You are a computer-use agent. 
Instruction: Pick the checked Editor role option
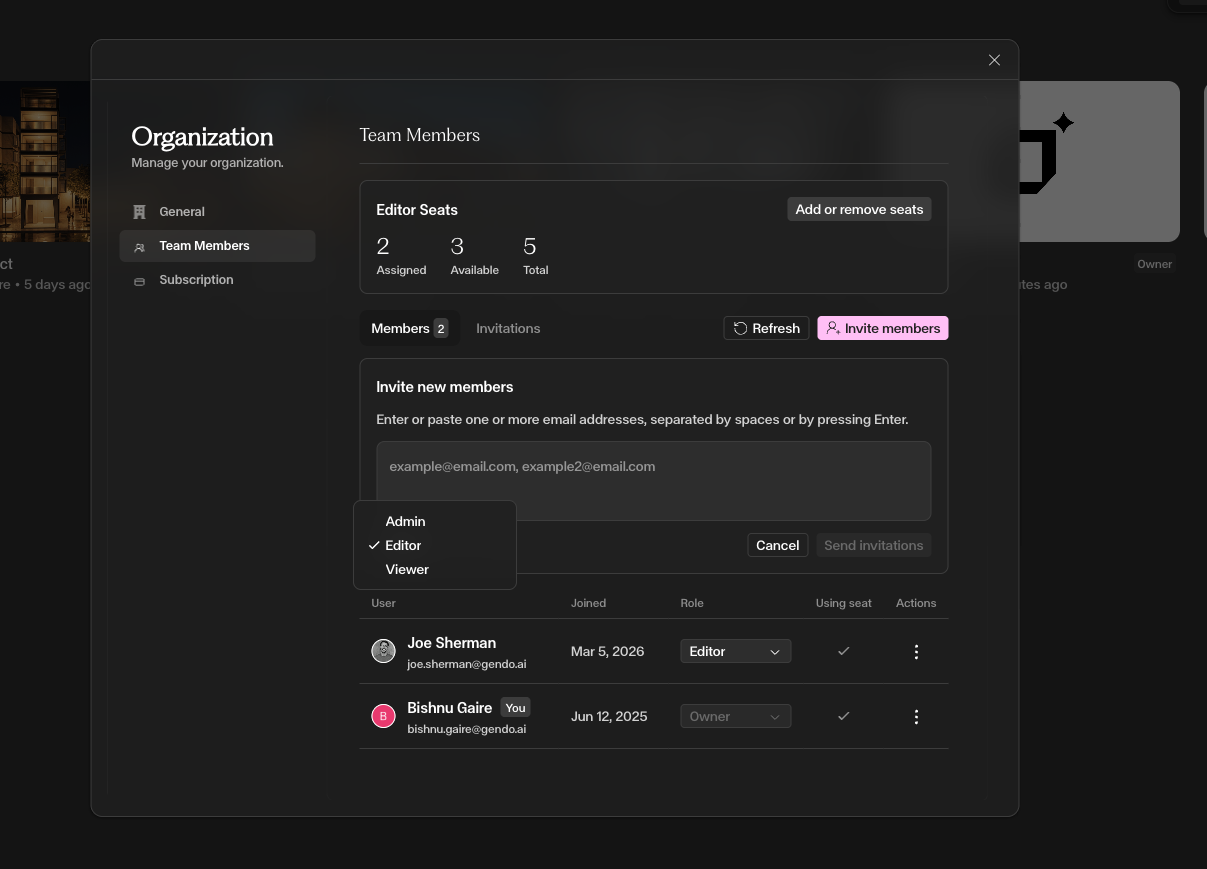tap(403, 546)
